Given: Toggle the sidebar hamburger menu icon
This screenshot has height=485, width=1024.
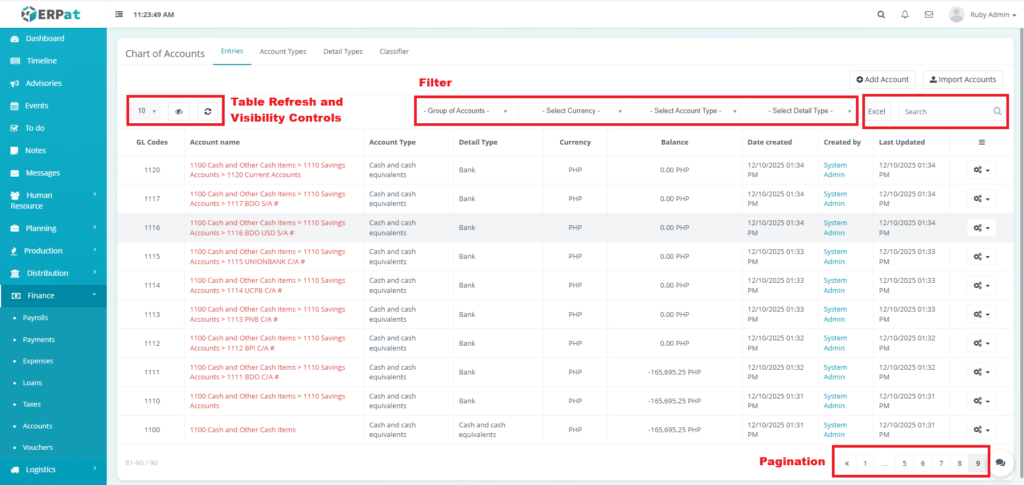Looking at the screenshot, I should 120,15.
